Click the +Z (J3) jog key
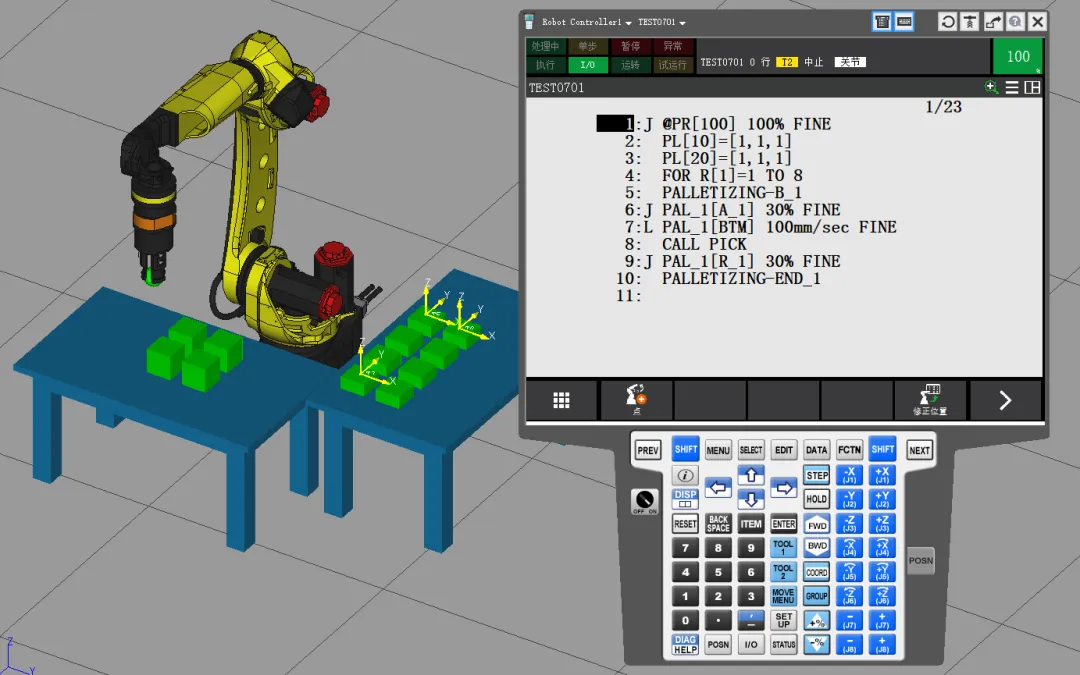This screenshot has height=675, width=1080. click(882, 524)
